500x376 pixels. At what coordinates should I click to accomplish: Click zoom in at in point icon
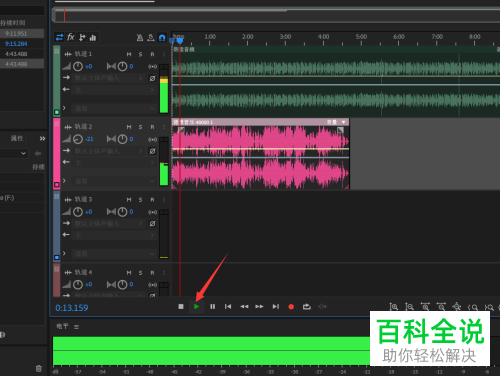(473, 307)
